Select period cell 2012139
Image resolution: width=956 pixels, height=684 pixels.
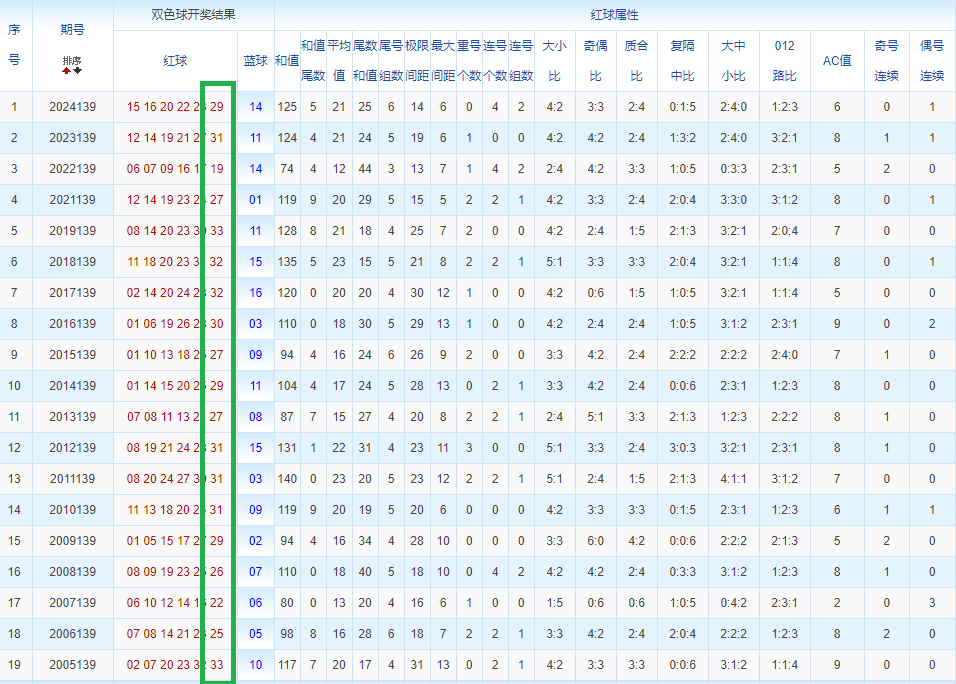pyautogui.click(x=73, y=448)
